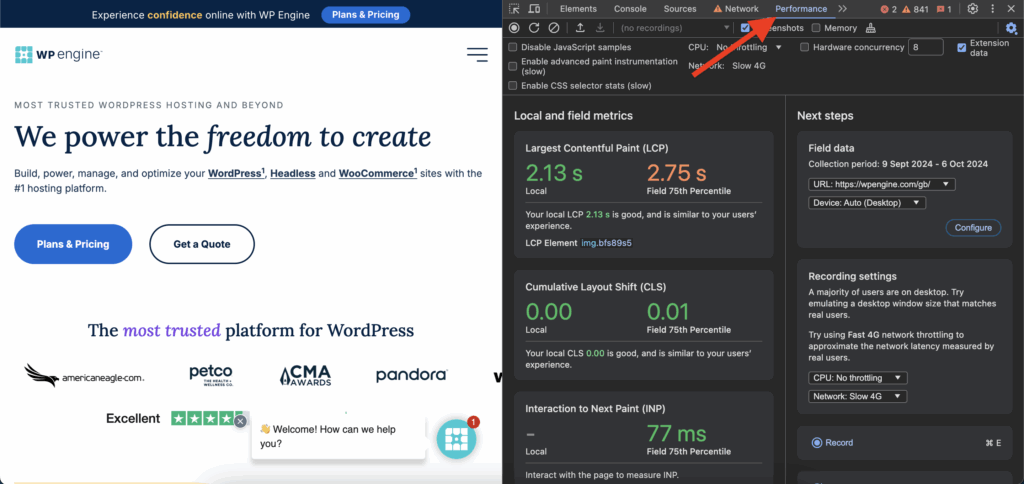Viewport: 1024px width, 484px height.
Task: Follow the Headless link
Action: point(293,174)
